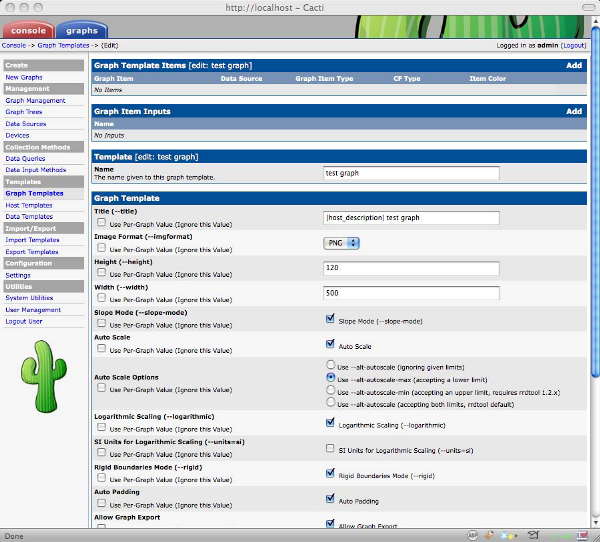Select Graph Templates in sidebar

(34, 193)
